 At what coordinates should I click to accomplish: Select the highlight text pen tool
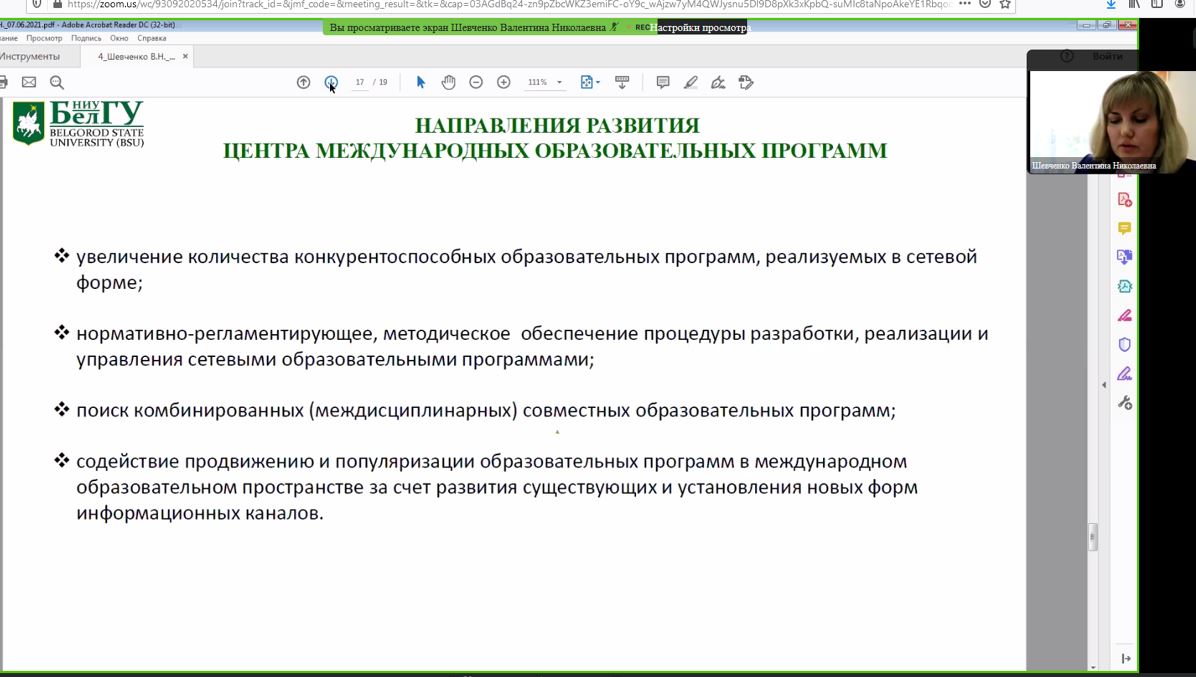point(691,82)
